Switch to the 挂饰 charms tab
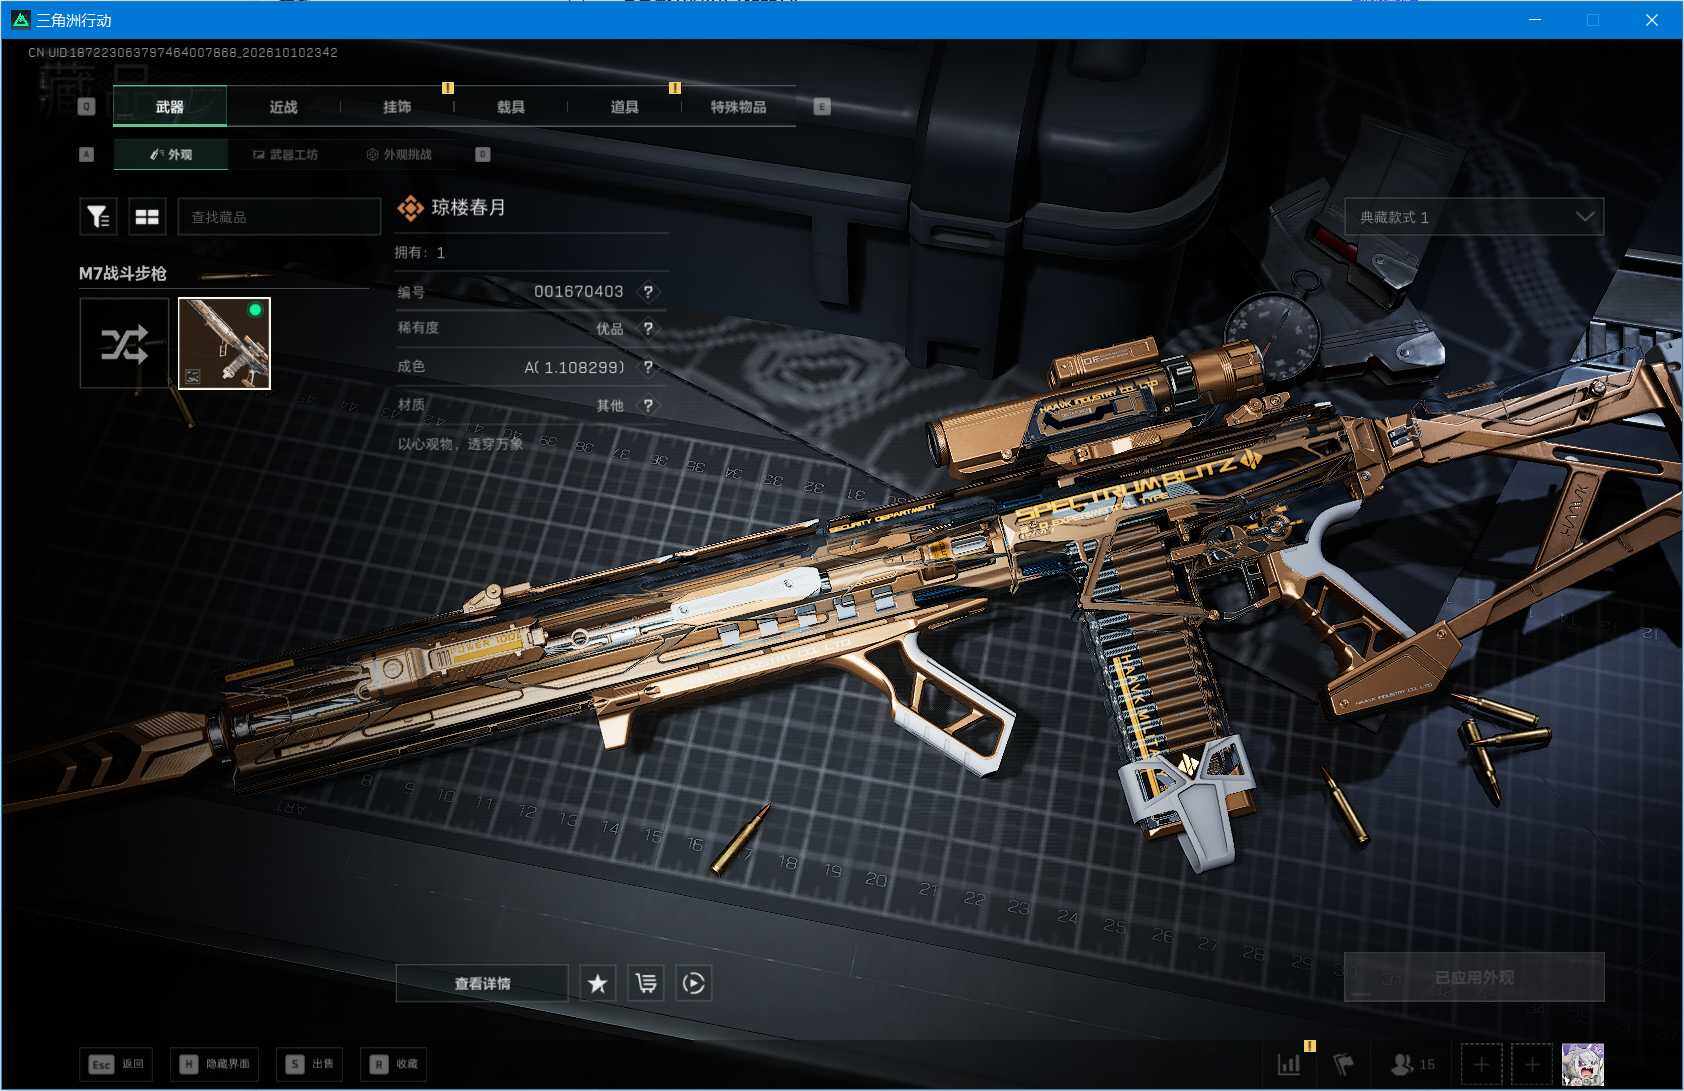 (x=397, y=106)
